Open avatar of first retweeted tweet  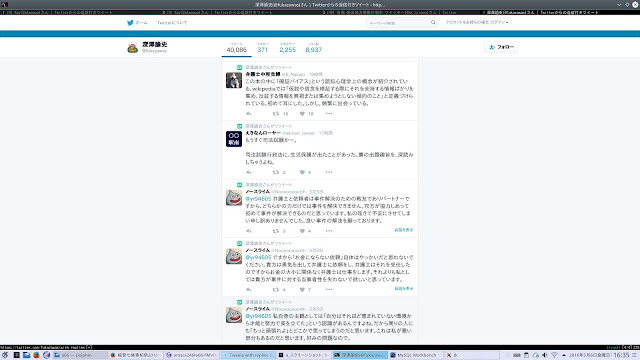tap(234, 80)
